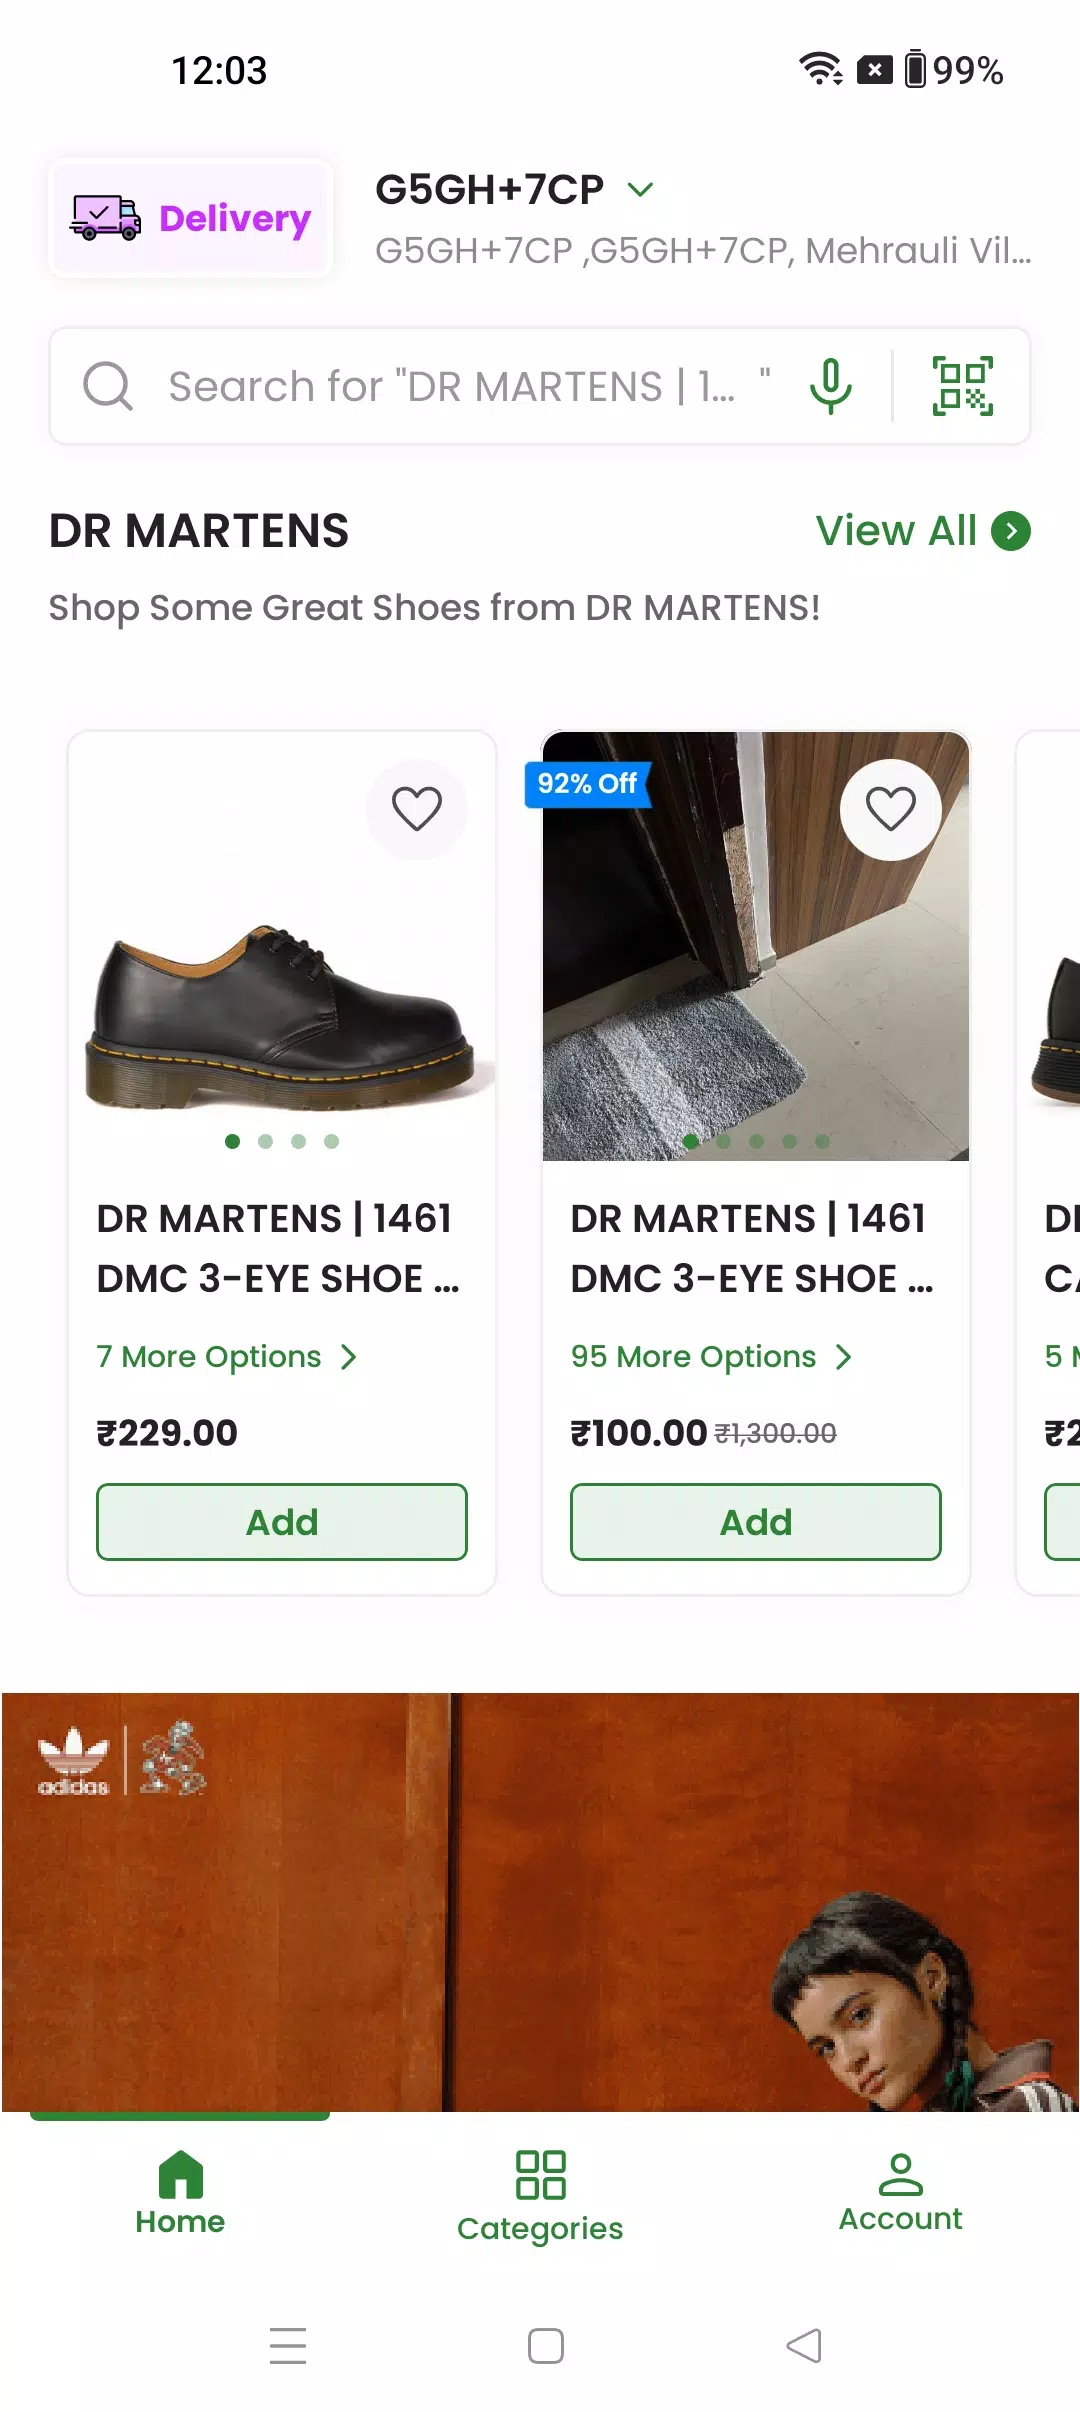Favorite the ₹229.00 Dr Martens shoe
The image size is (1080, 2412).
[417, 809]
